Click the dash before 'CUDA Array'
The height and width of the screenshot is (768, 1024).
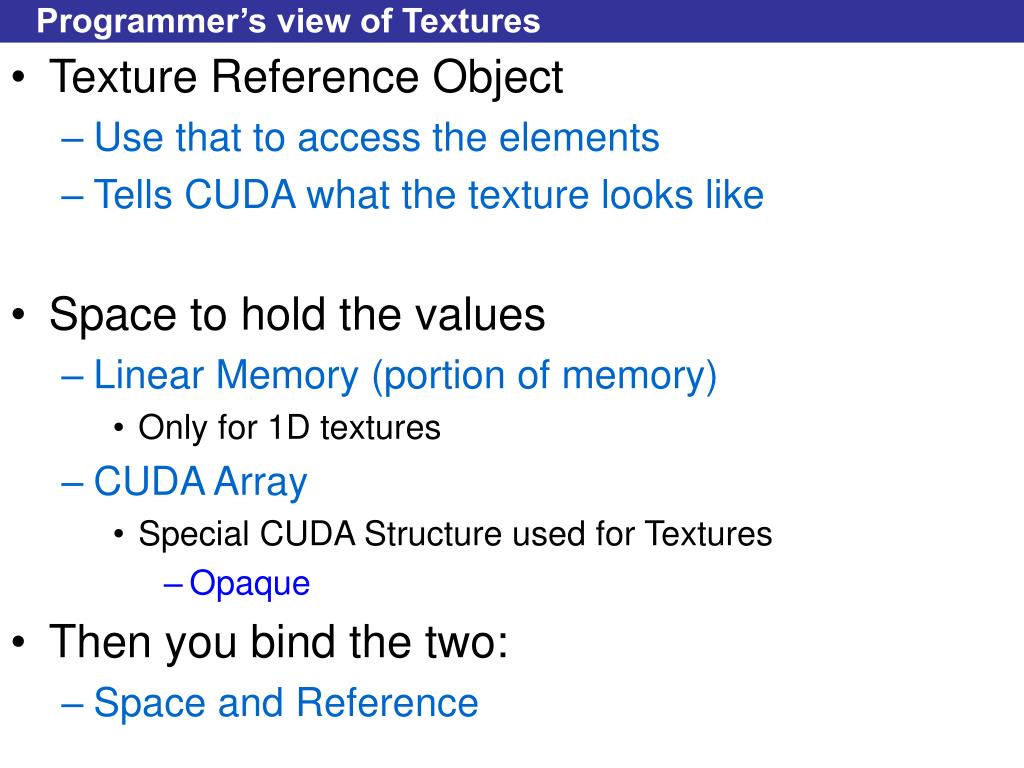click(x=72, y=485)
